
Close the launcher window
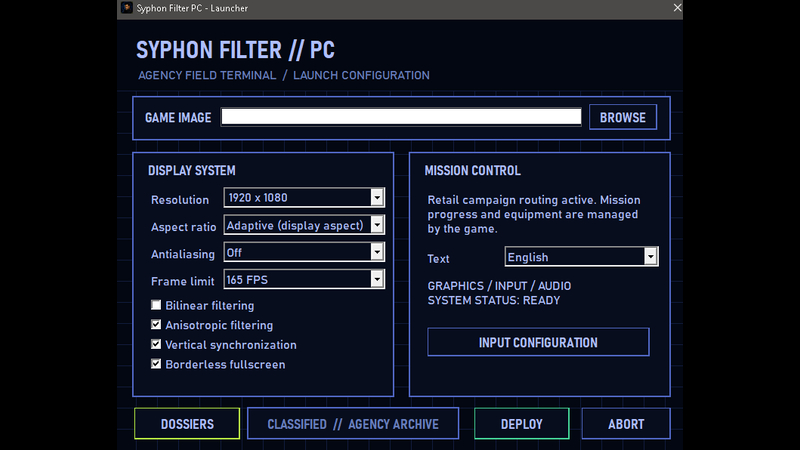677,8
